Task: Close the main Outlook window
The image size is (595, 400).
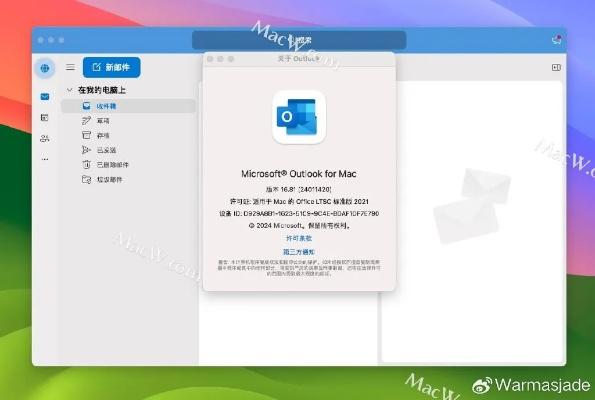Action: (41, 40)
